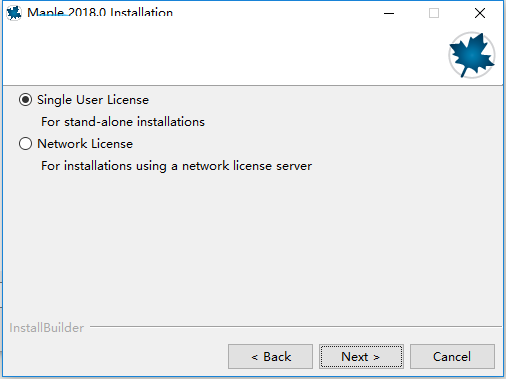Screen dimensions: 506x379
Task: Select the Single User License radio button
Action: tap(25, 100)
